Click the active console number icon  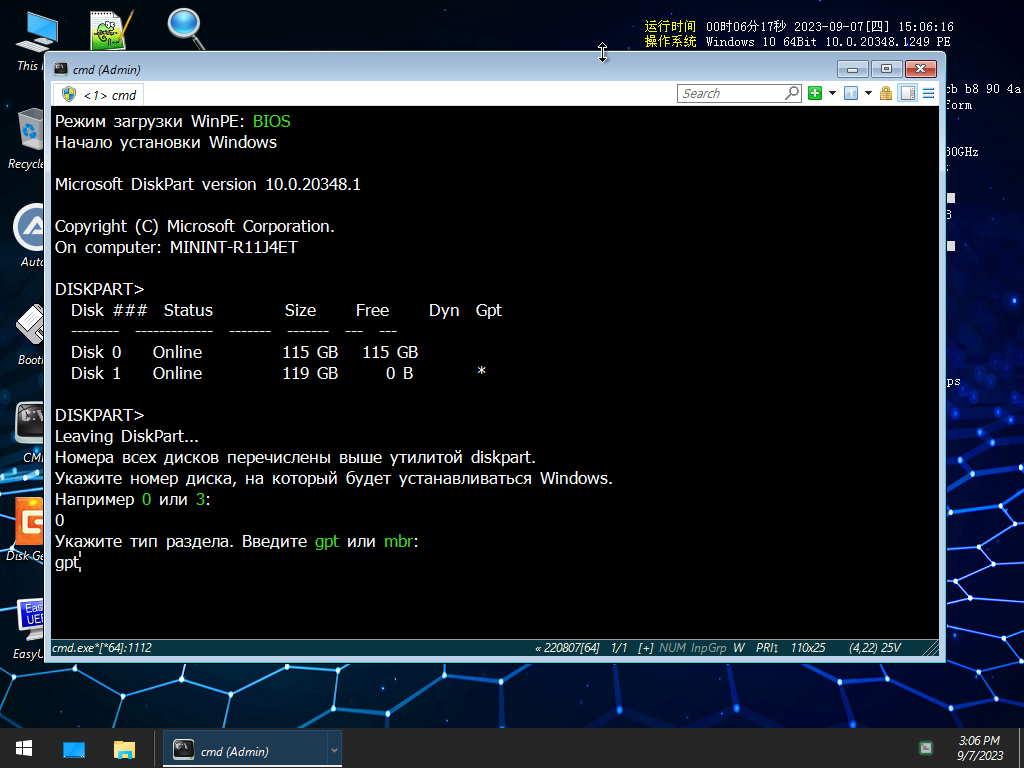tap(850, 93)
